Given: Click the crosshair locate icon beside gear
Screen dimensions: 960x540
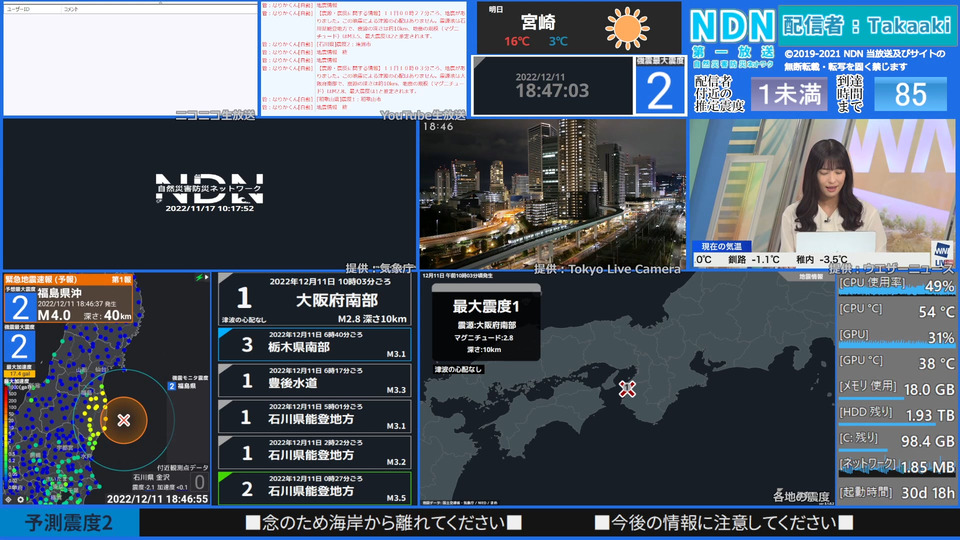Looking at the screenshot, I should [9, 500].
